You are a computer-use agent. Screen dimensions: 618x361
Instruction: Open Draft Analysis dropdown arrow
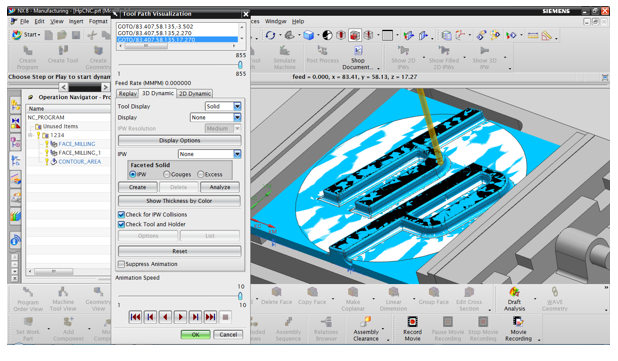coord(535,299)
